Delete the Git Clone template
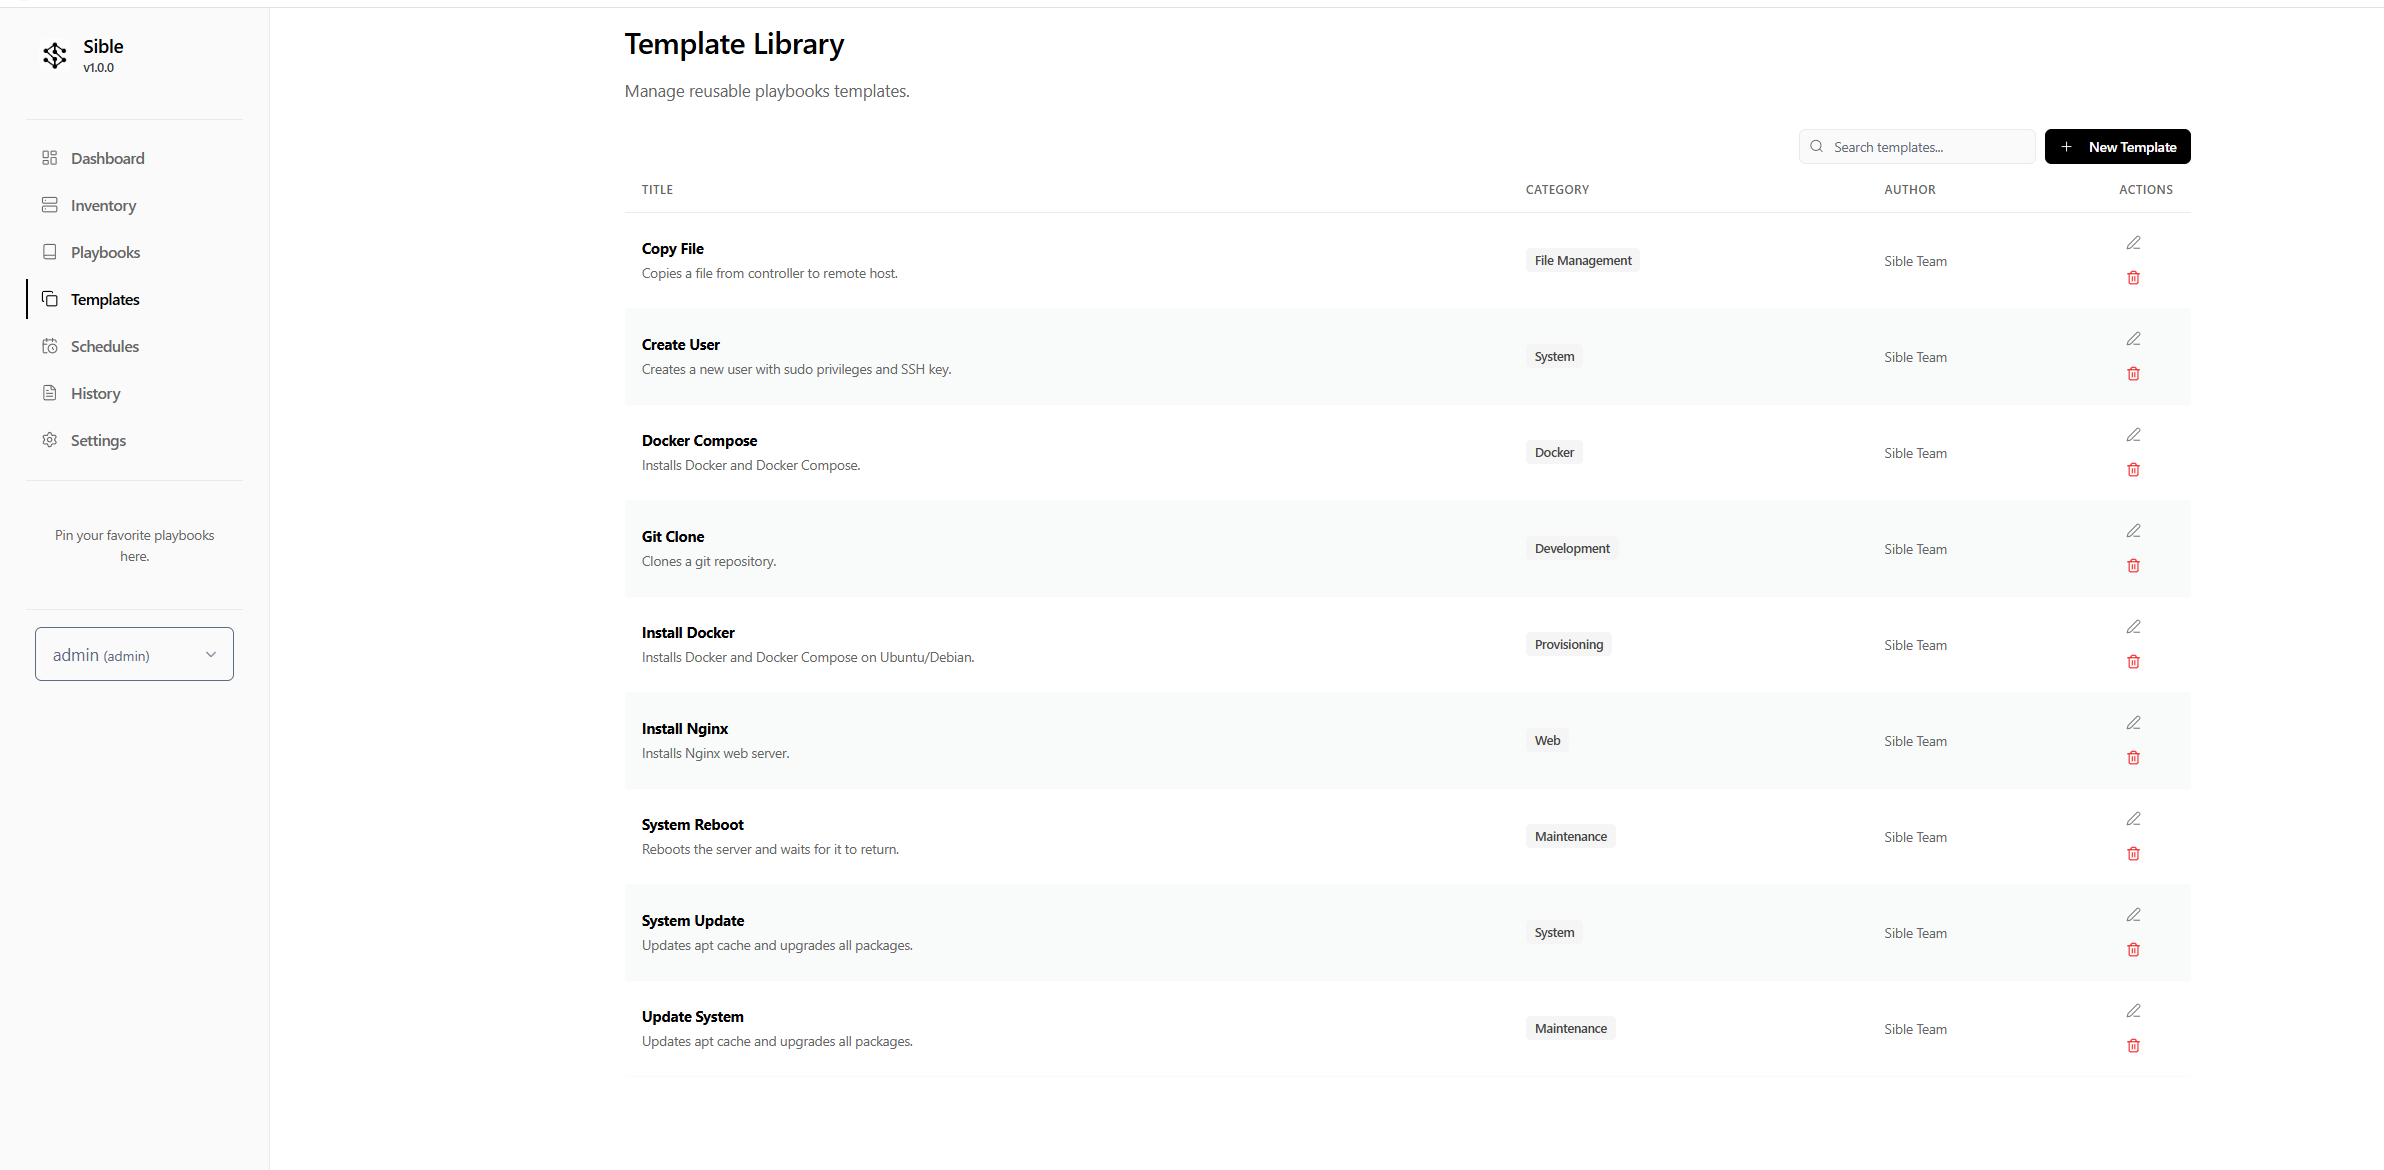 point(2133,565)
